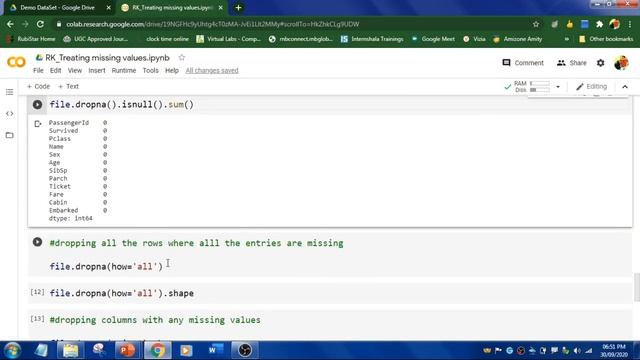Screen dimensions: 640x360
Task: Open the file explorer taskbar icon
Action: [70, 350]
